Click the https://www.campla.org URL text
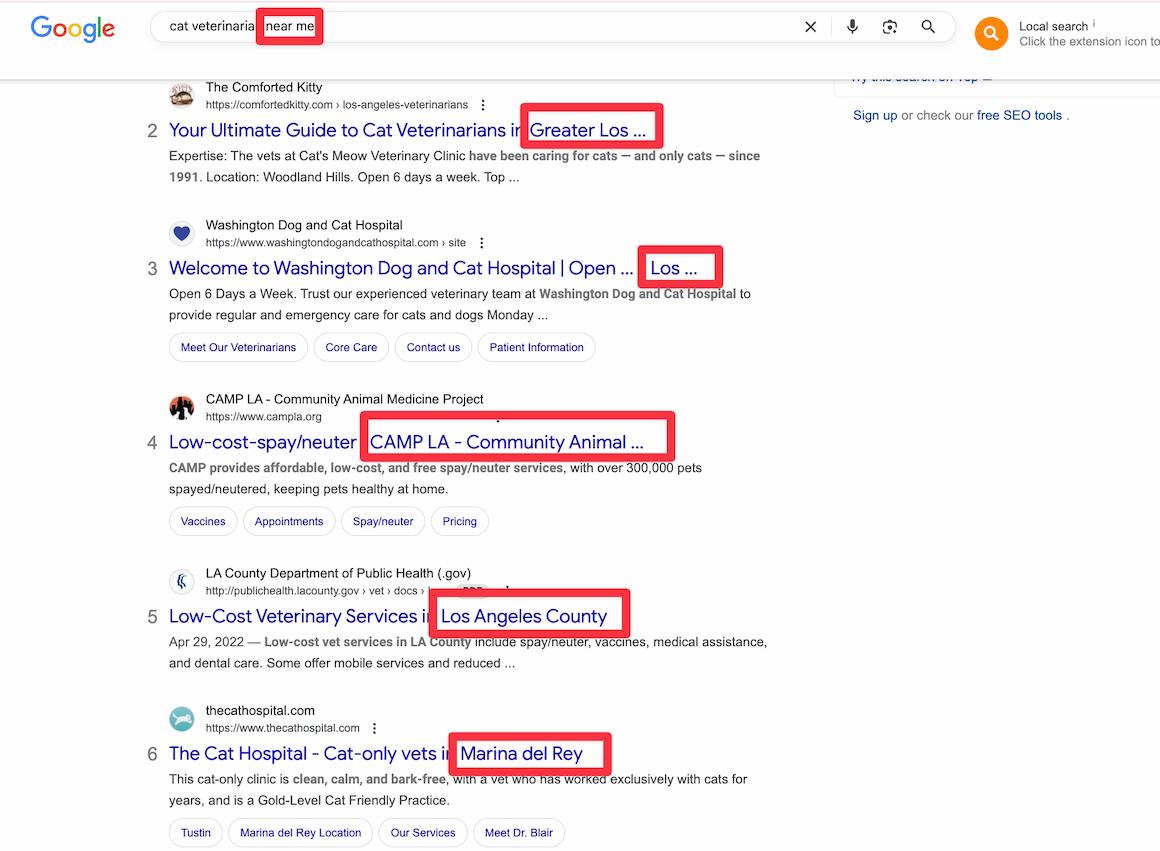1160x851 pixels. (x=263, y=417)
